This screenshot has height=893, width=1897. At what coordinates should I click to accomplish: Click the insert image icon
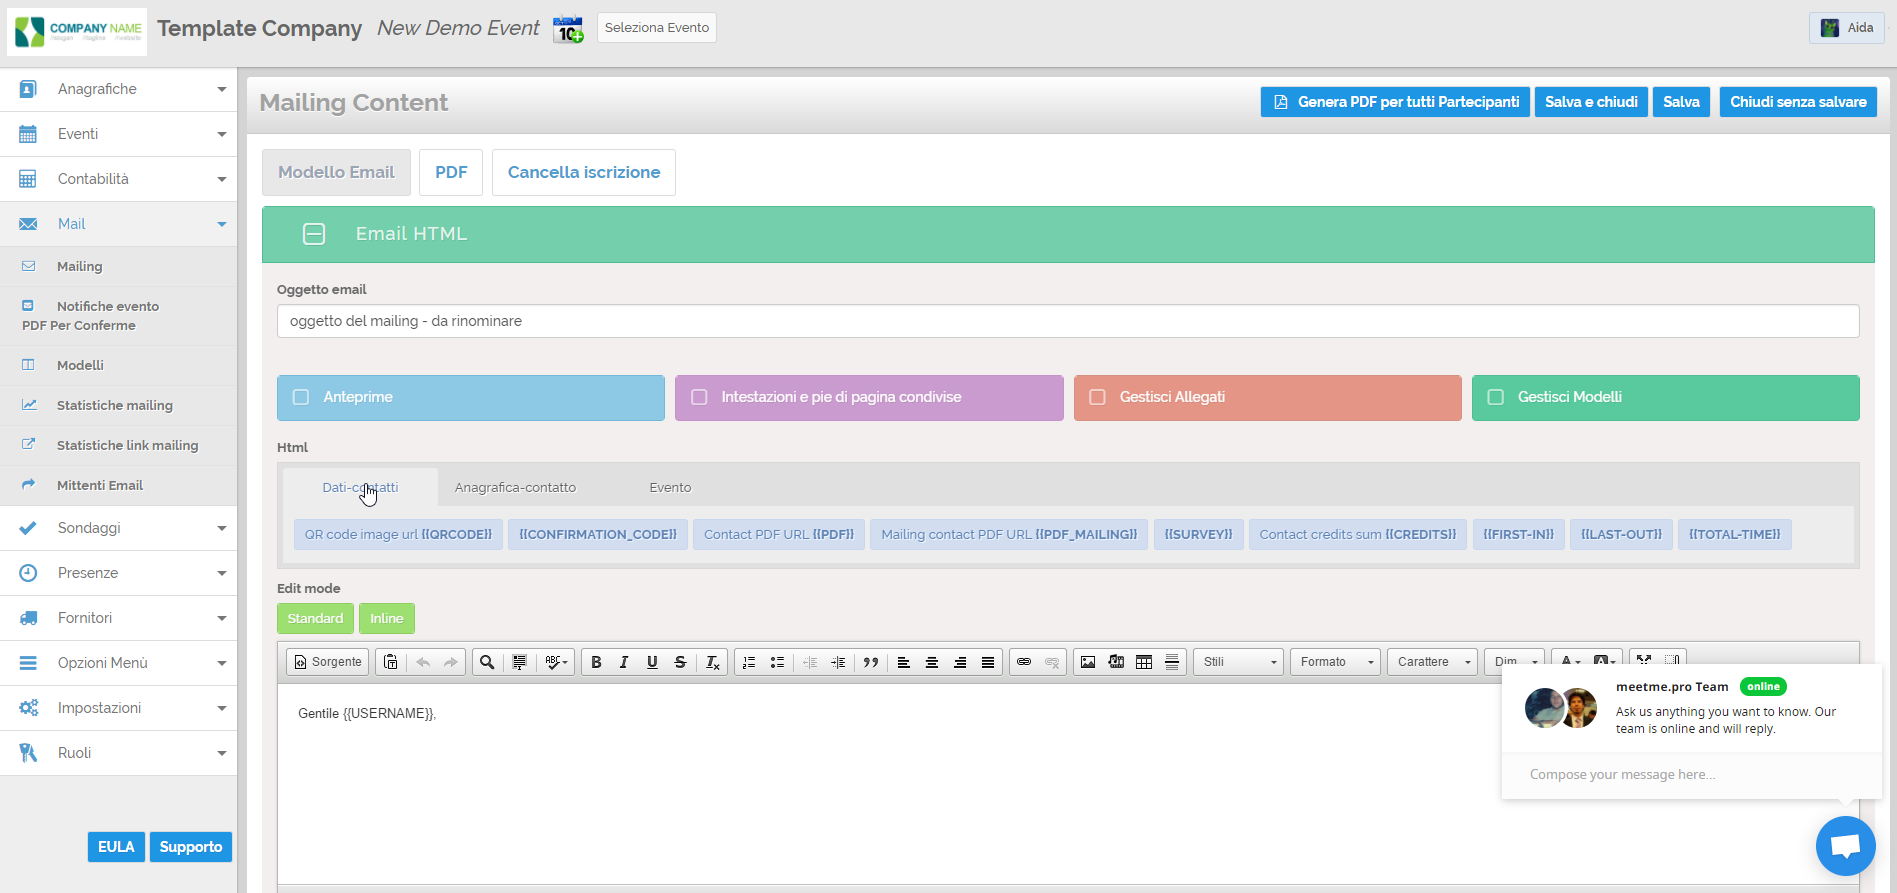pyautogui.click(x=1088, y=662)
